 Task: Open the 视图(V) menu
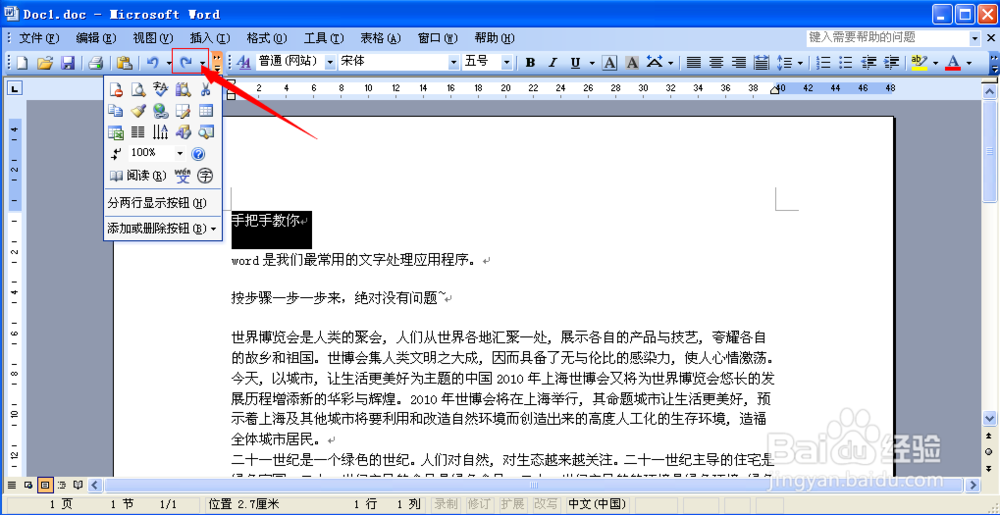pyautogui.click(x=152, y=38)
